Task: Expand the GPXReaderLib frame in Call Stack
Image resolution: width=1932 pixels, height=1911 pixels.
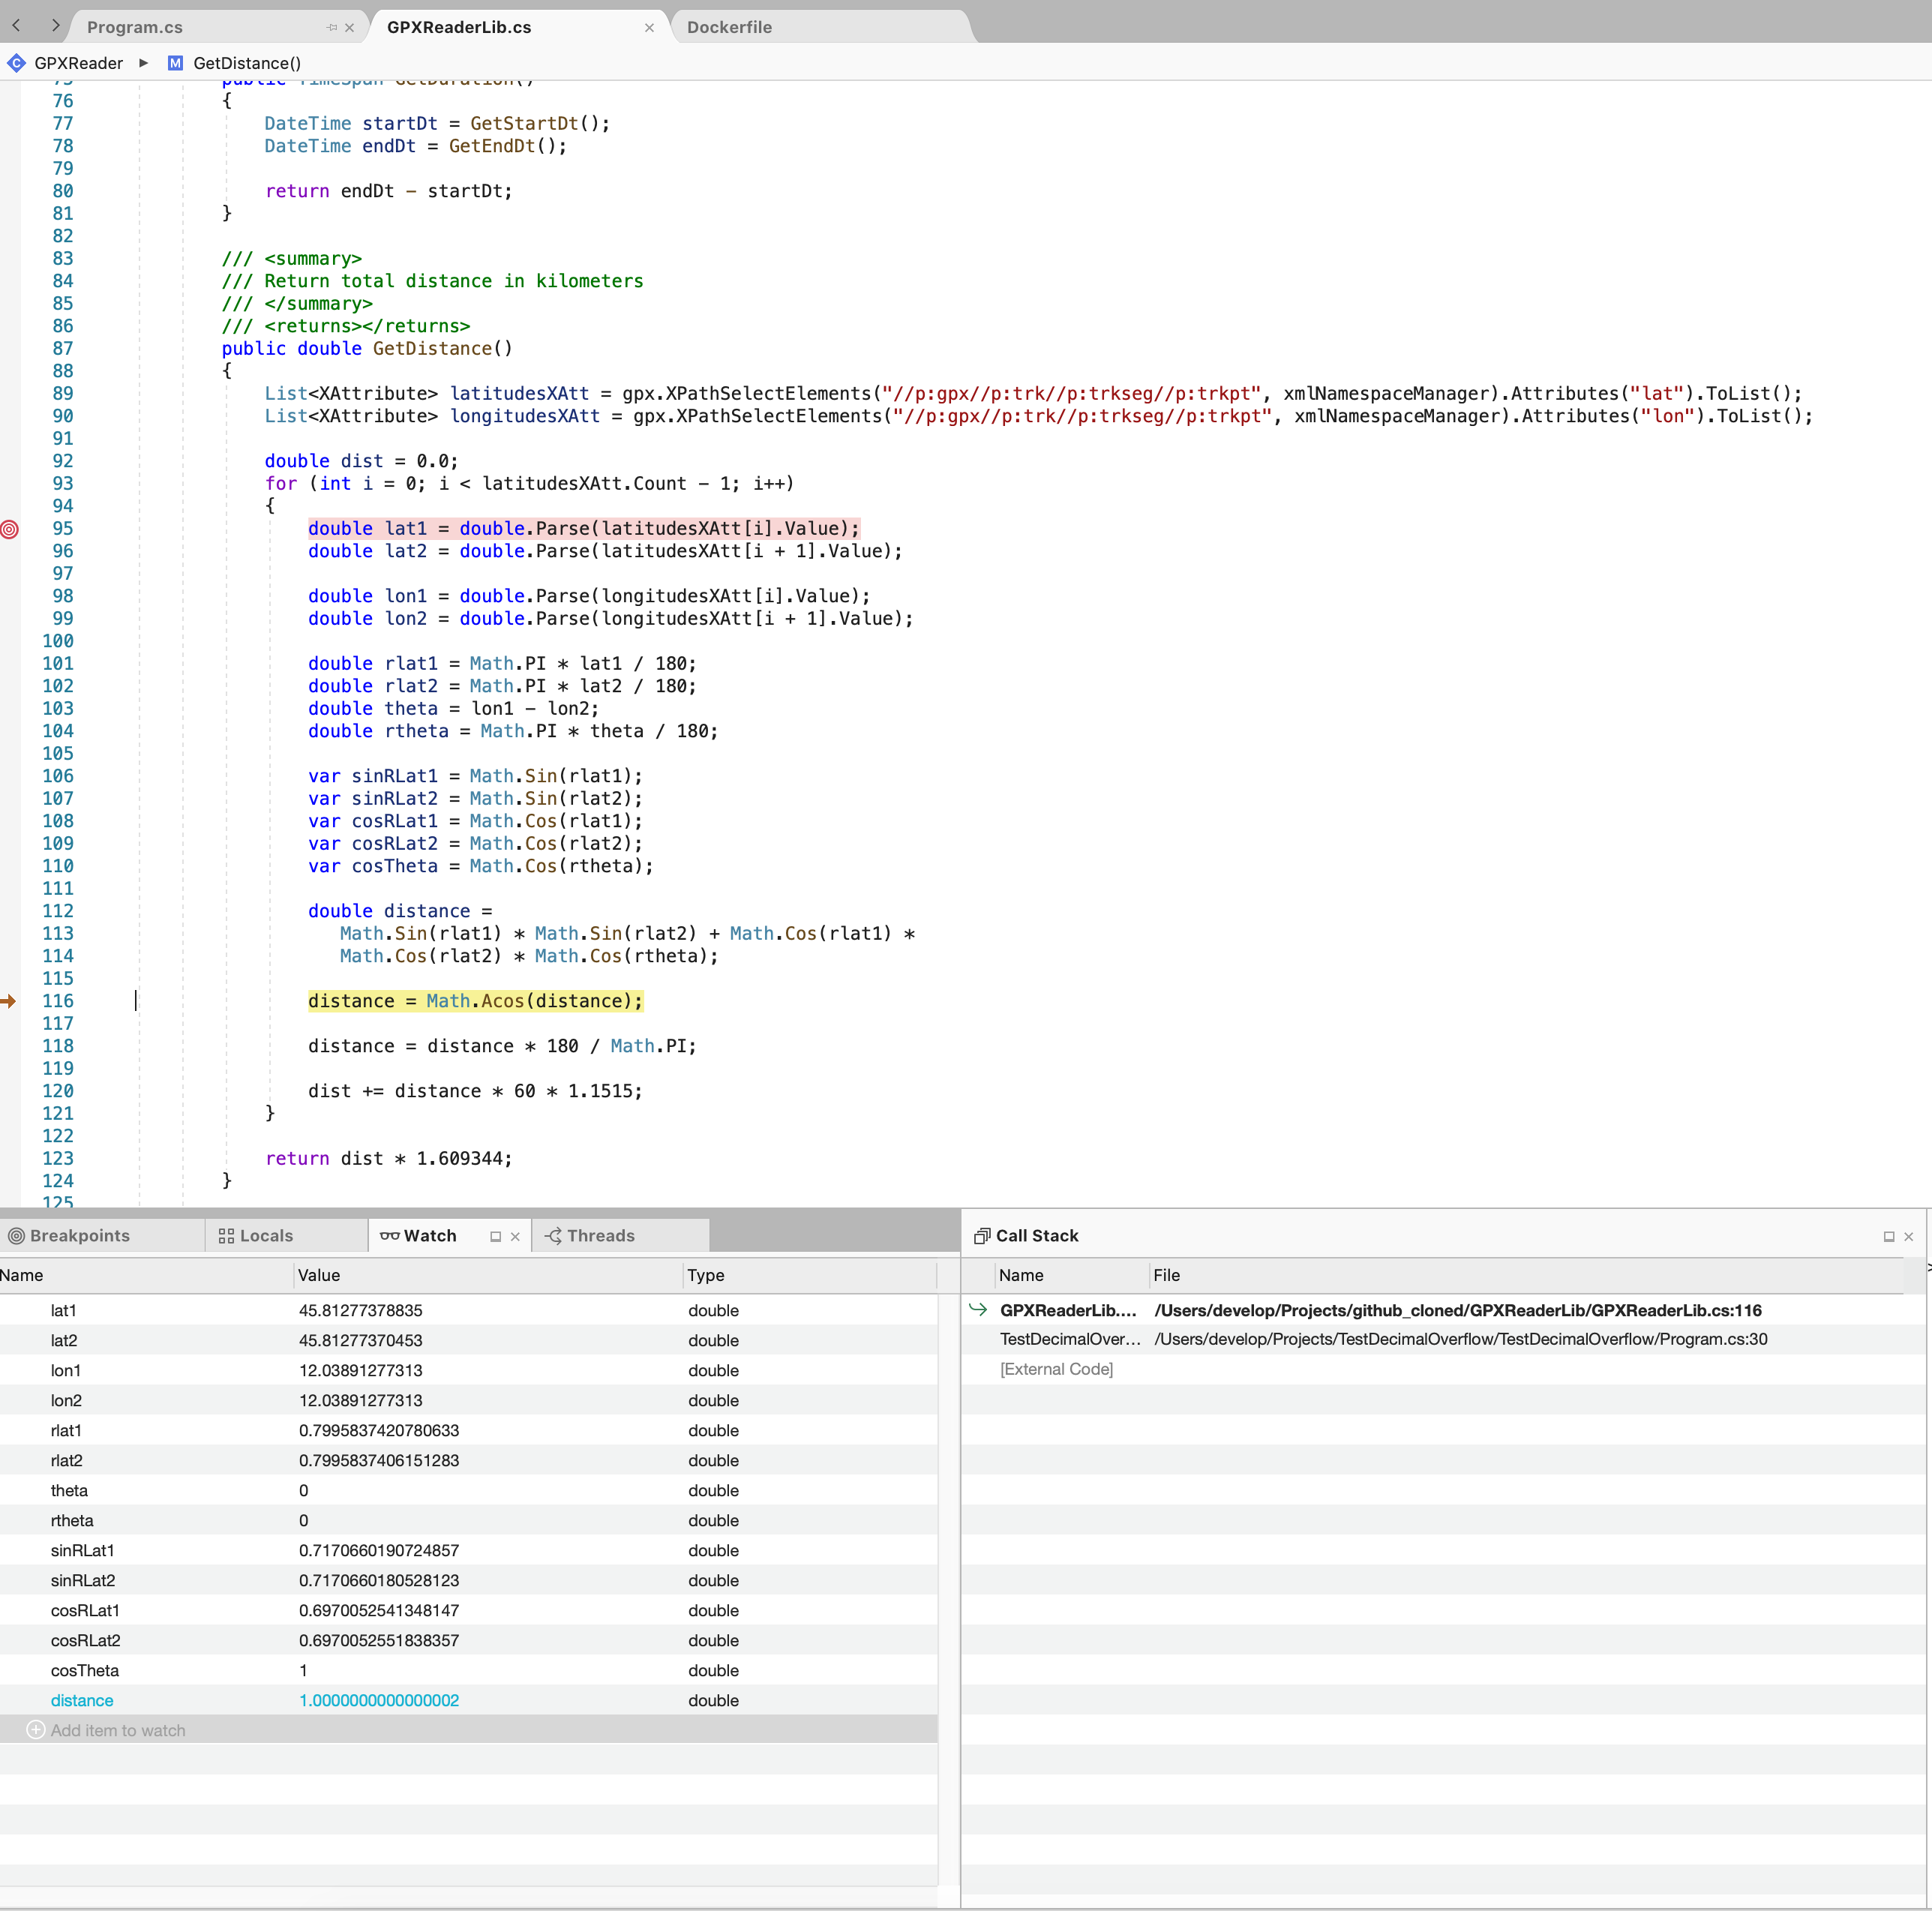Action: click(x=977, y=1310)
